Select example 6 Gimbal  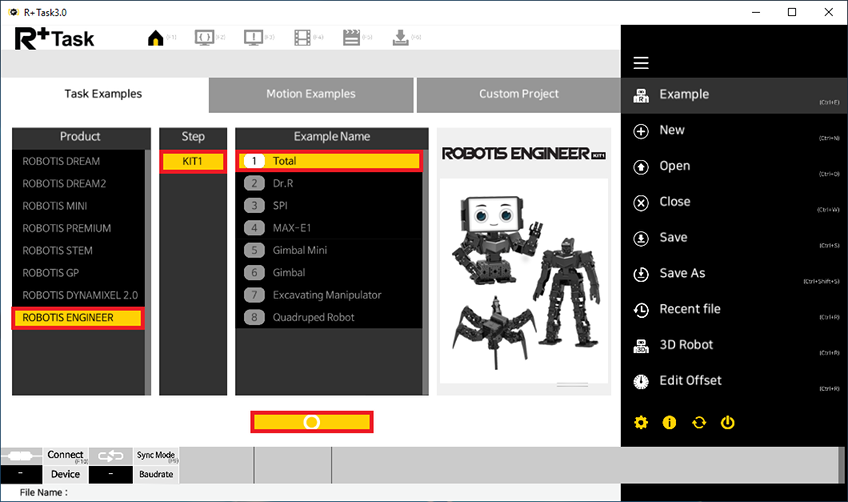click(329, 273)
